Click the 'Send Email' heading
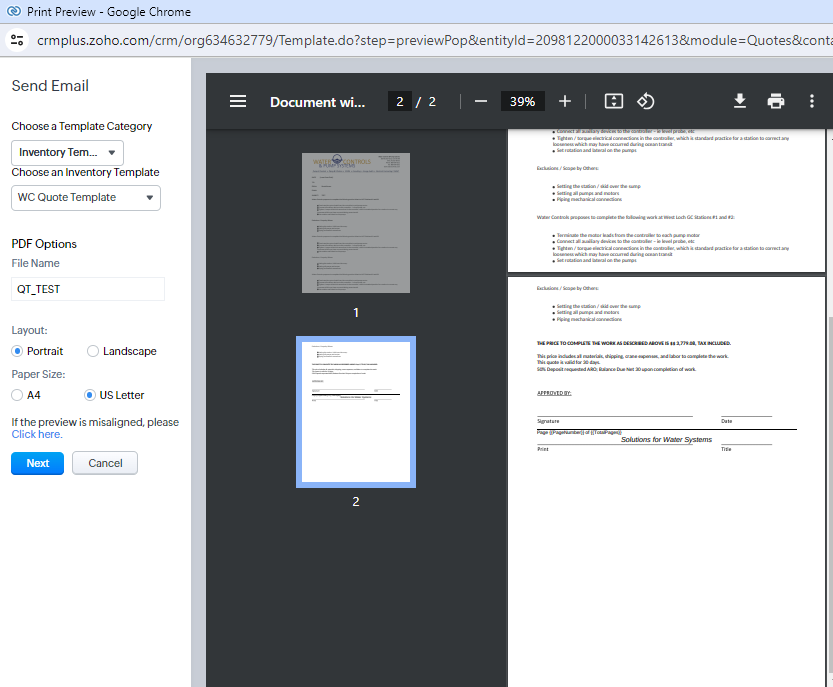833x687 pixels. coord(50,86)
